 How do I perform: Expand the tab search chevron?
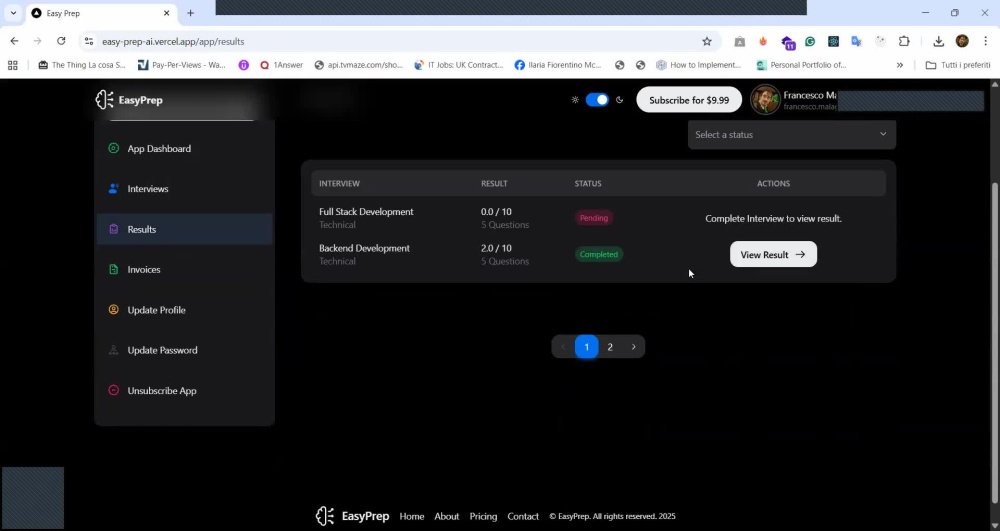13,13
